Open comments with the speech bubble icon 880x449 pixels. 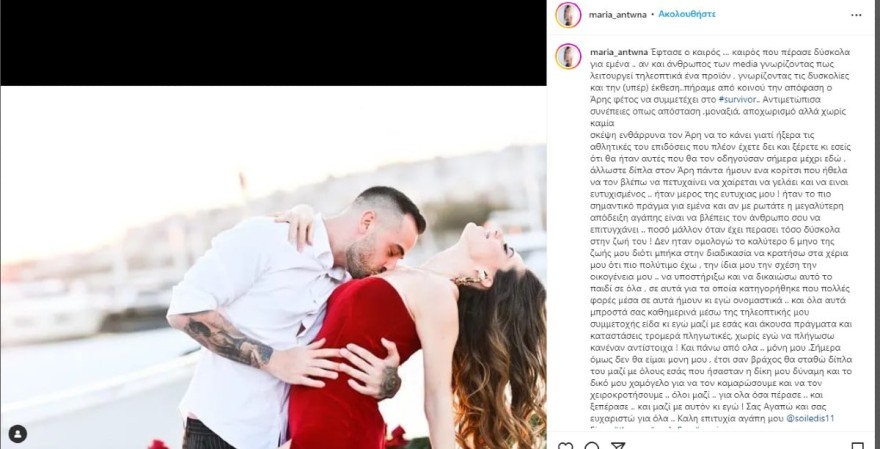(x=592, y=446)
